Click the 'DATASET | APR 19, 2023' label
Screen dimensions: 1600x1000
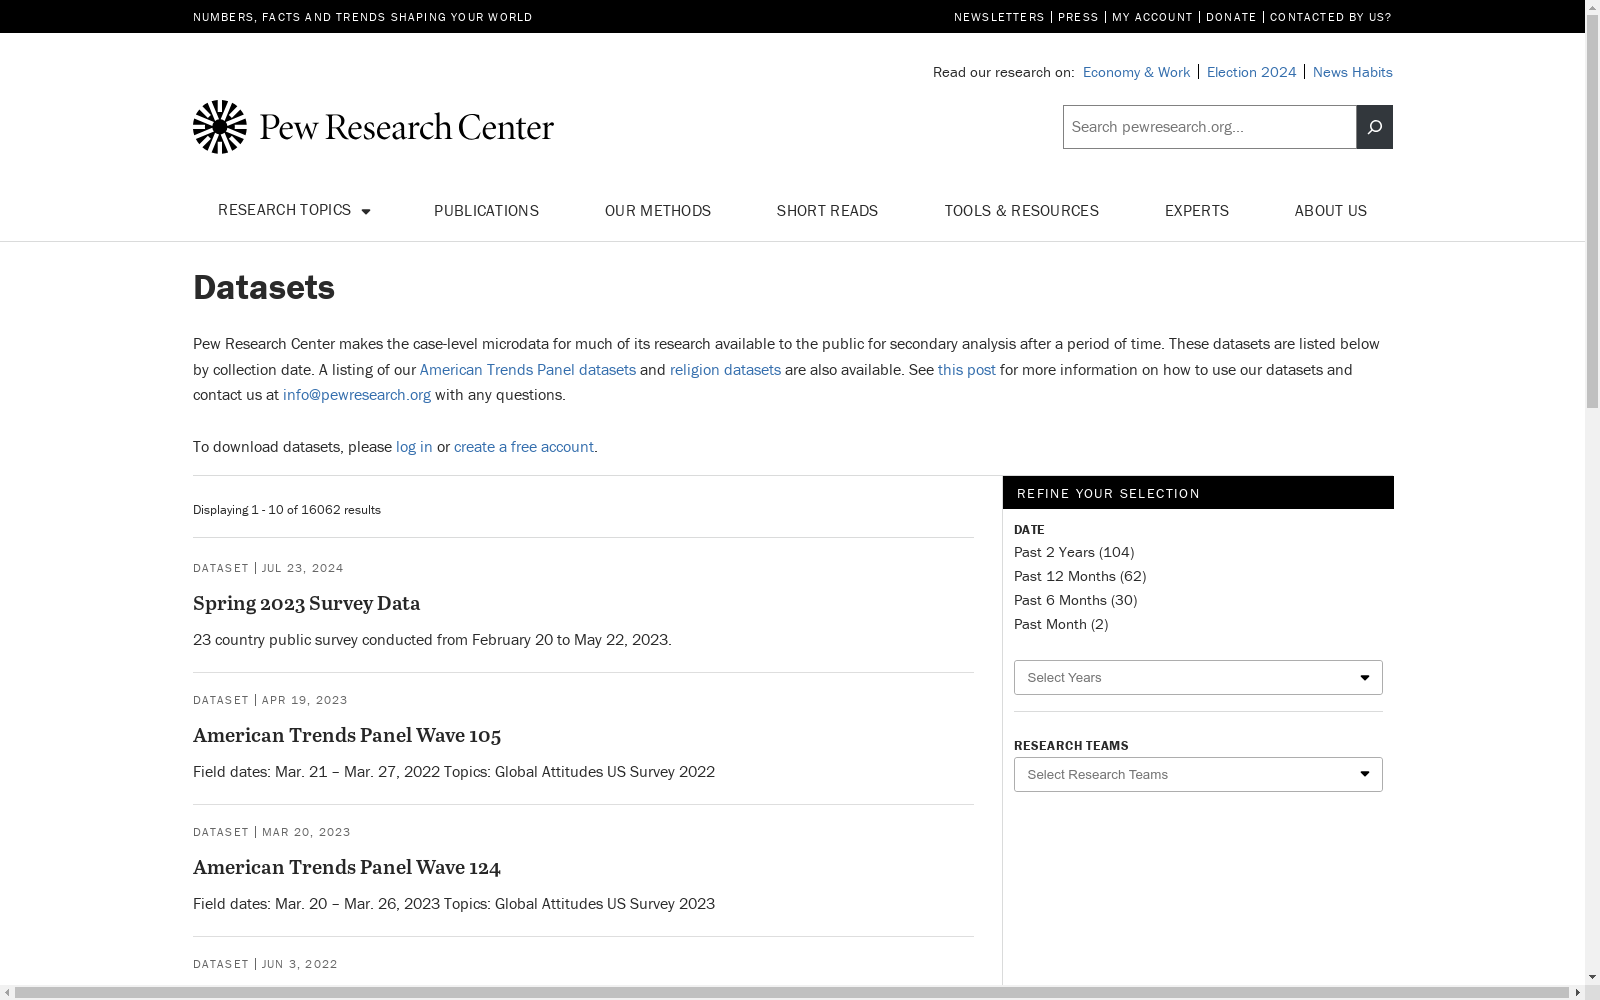pyautogui.click(x=270, y=700)
